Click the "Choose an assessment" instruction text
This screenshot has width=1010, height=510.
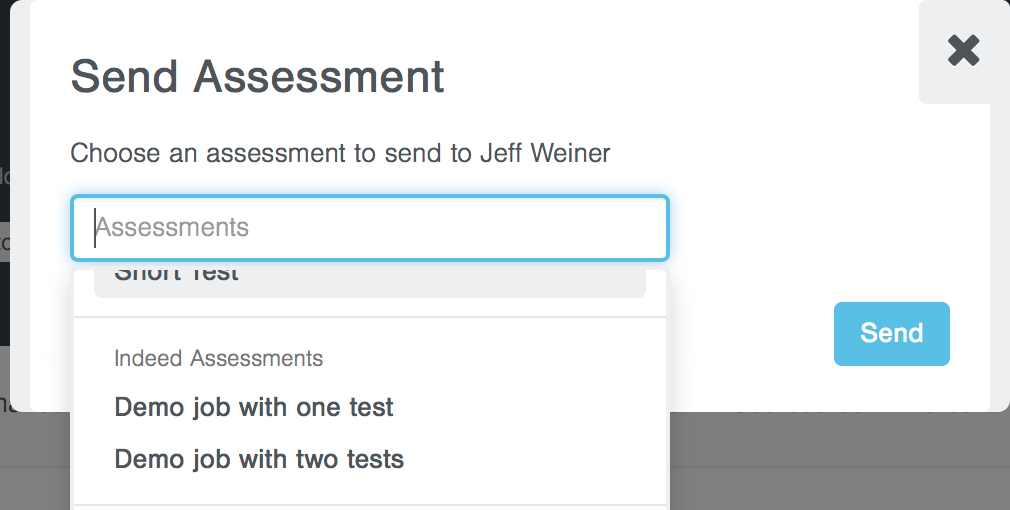pyautogui.click(x=250, y=154)
